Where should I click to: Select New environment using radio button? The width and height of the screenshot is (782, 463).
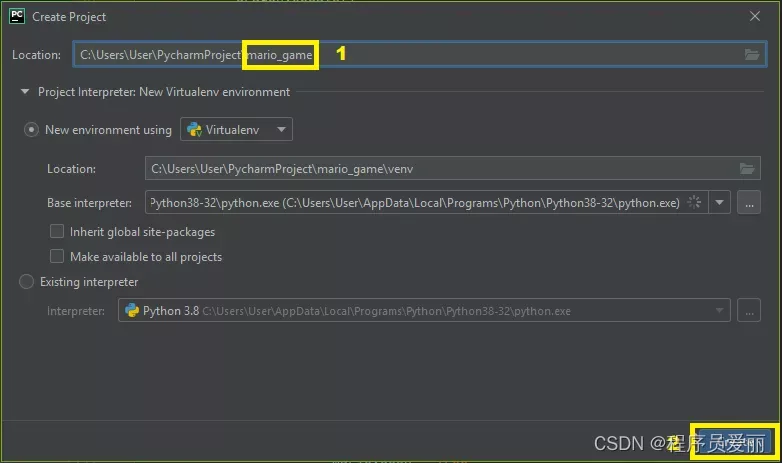tap(31, 130)
